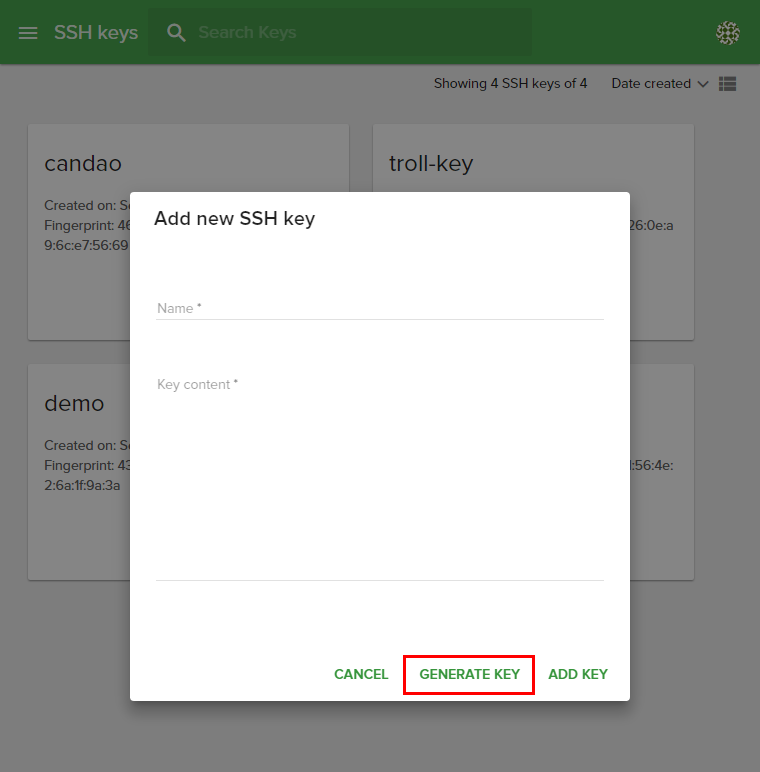
Task: Open the Date created sort dropdown
Action: [651, 84]
